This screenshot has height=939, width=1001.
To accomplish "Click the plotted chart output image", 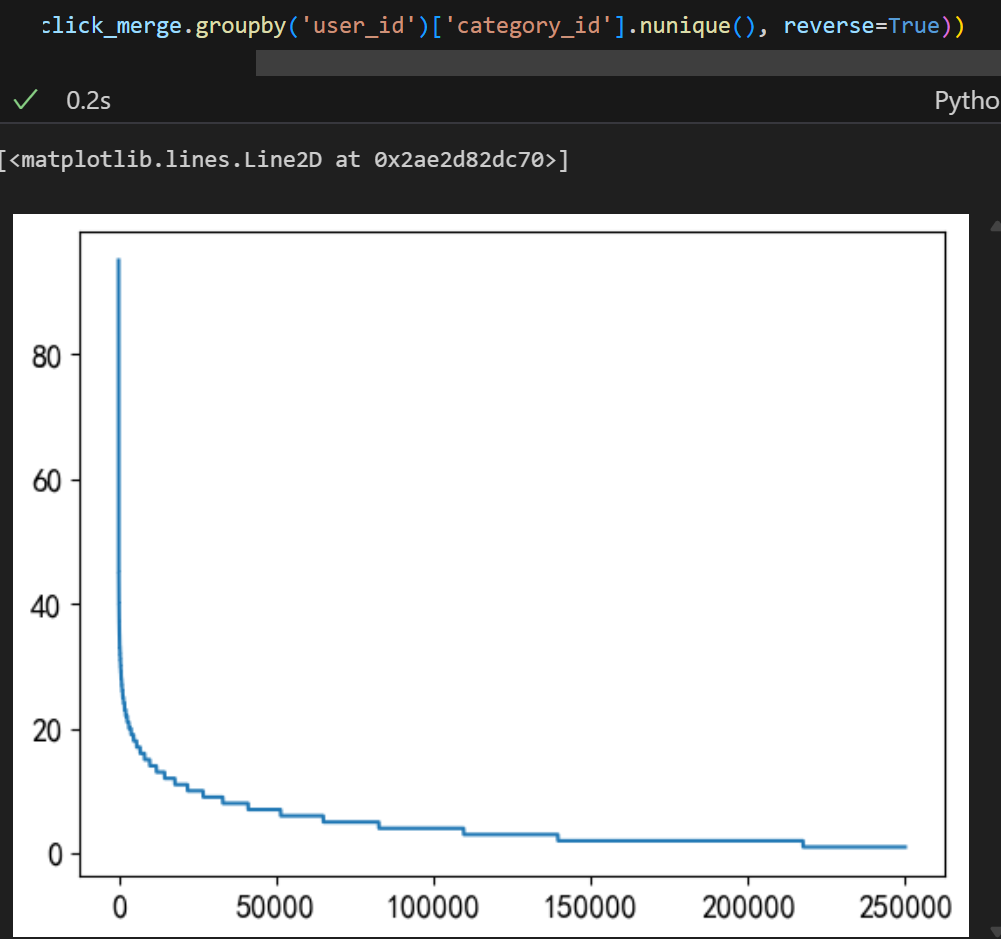I will (491, 575).
